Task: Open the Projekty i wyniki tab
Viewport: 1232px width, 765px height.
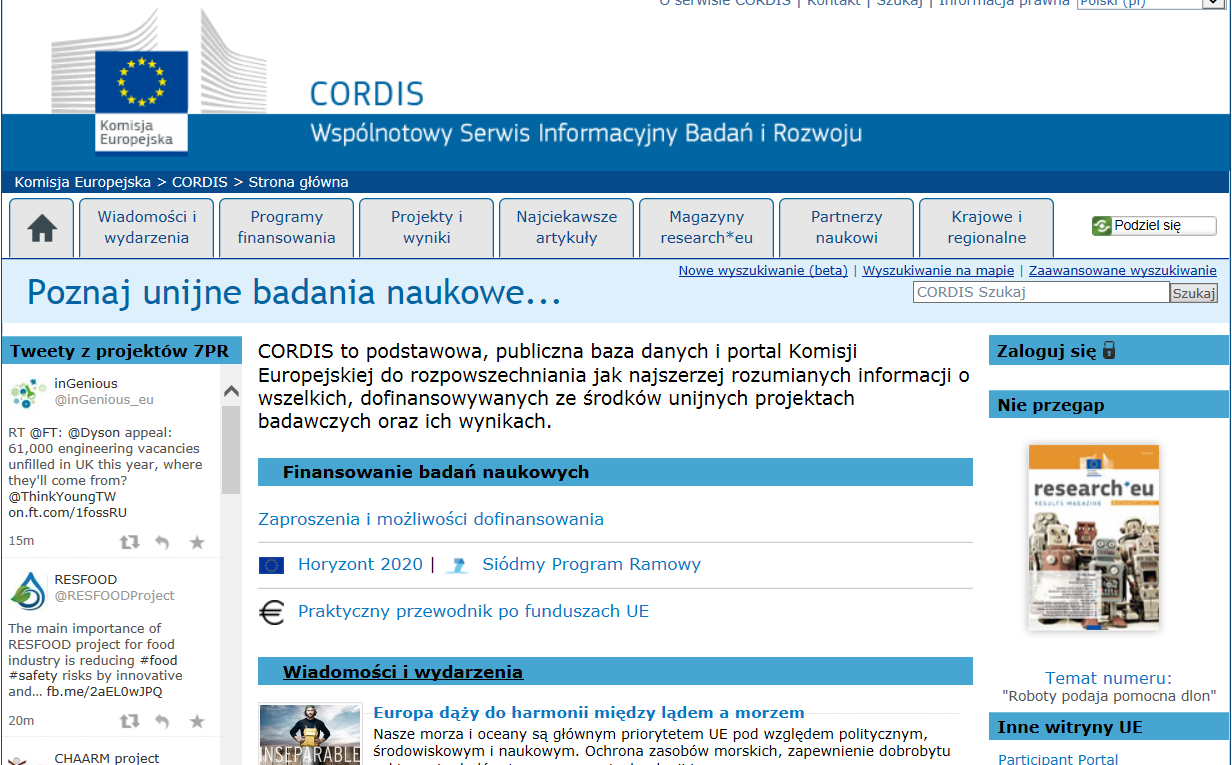Action: [x=427, y=228]
